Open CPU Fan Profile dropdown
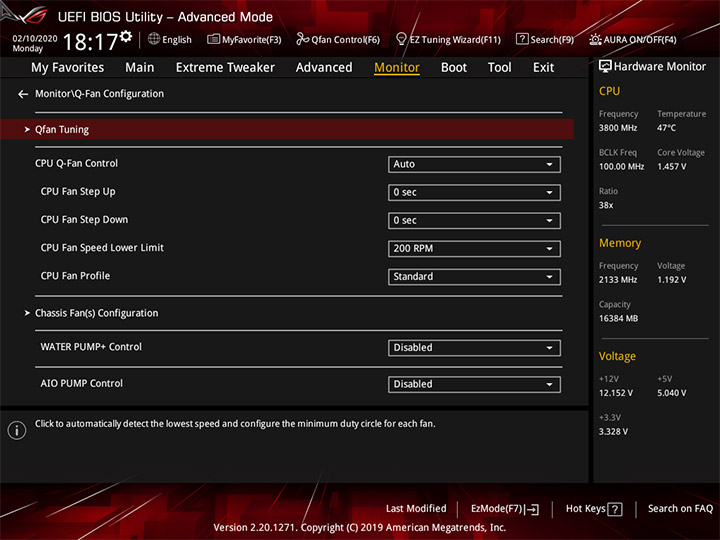The image size is (720, 540). tap(474, 277)
